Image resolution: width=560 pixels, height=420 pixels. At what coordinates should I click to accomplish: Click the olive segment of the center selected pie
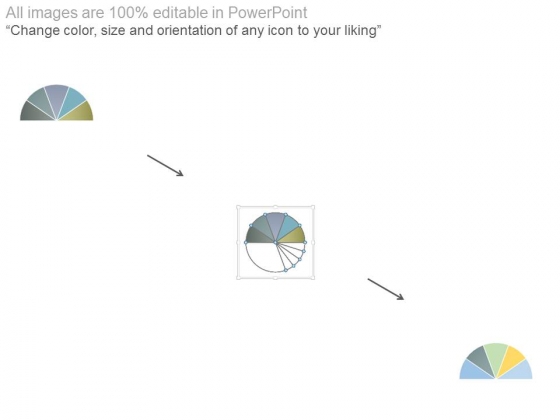click(294, 236)
